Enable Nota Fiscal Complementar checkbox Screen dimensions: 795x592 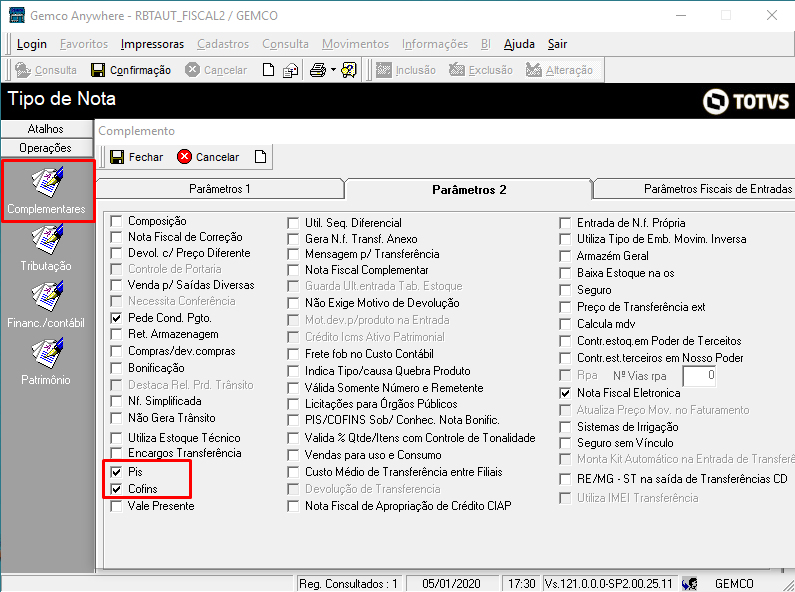[x=293, y=270]
